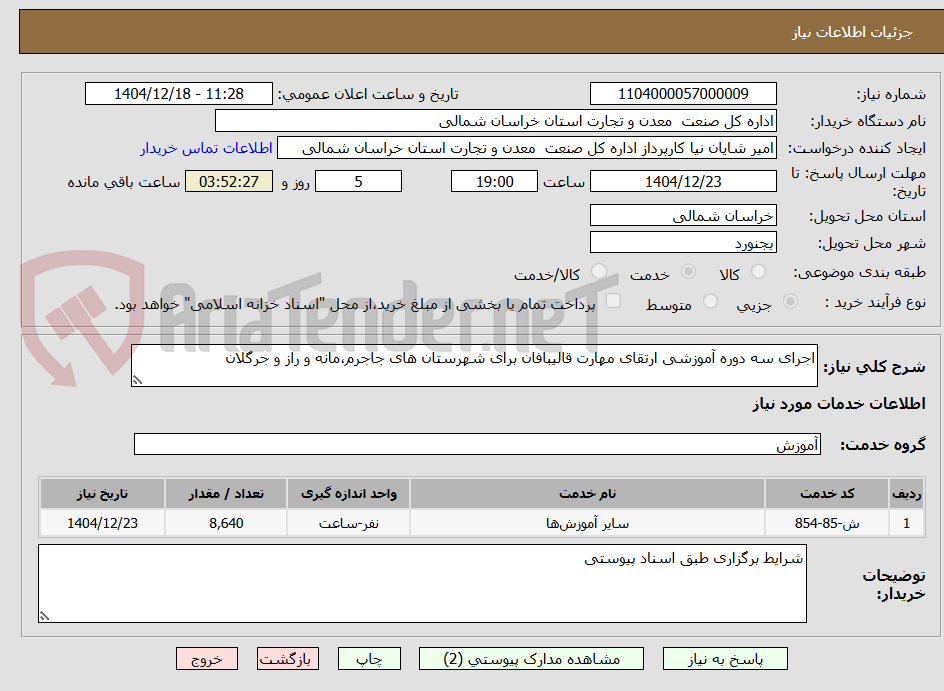Click the row number cell 1
Screen dimensions: 944x691
906,523
